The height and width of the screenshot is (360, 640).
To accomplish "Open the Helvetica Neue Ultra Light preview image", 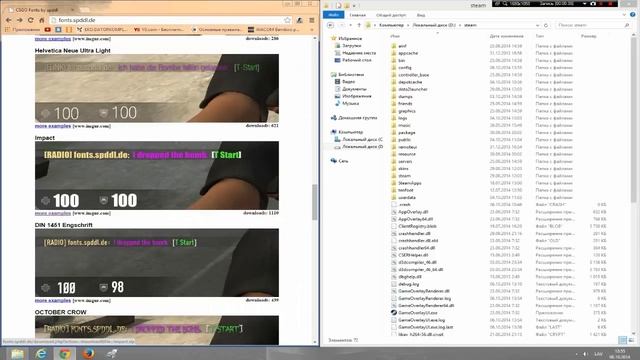I will tap(157, 88).
